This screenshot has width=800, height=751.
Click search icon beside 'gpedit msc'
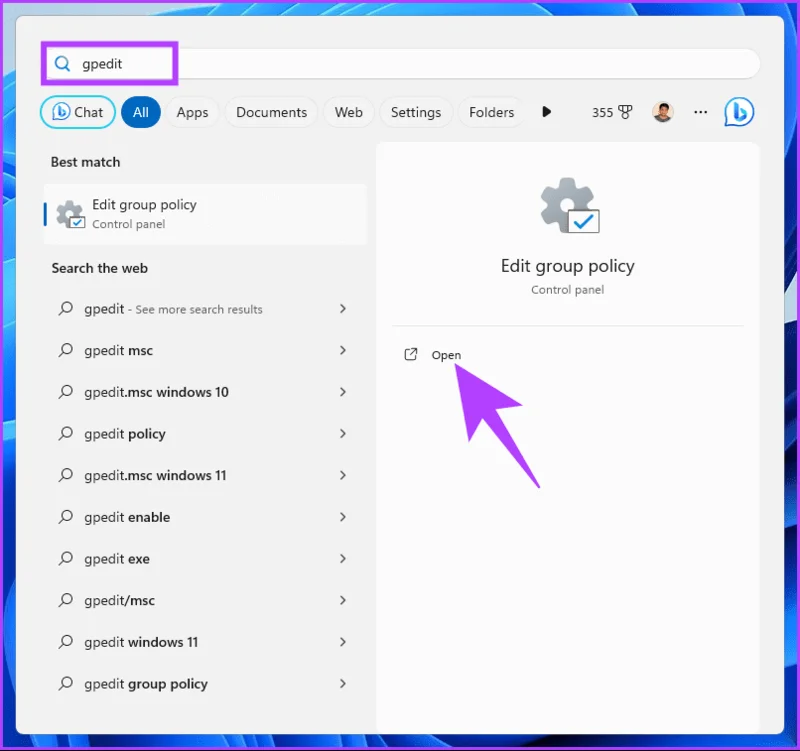click(65, 350)
